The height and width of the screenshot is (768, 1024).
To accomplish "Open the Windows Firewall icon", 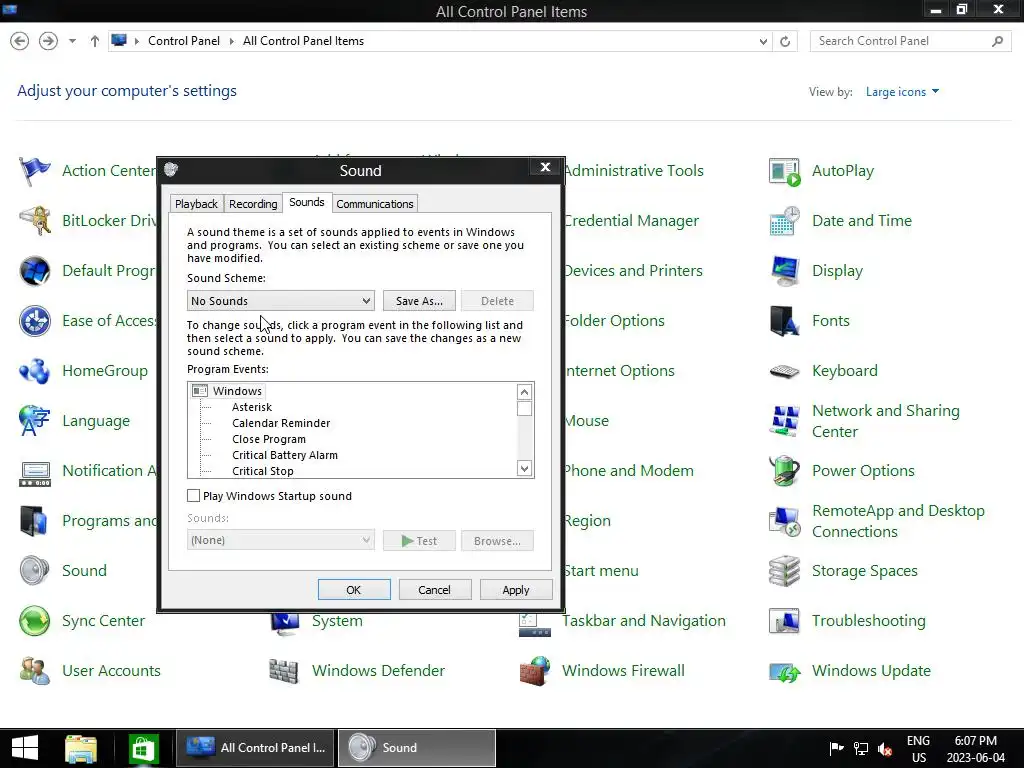I will [x=534, y=671].
